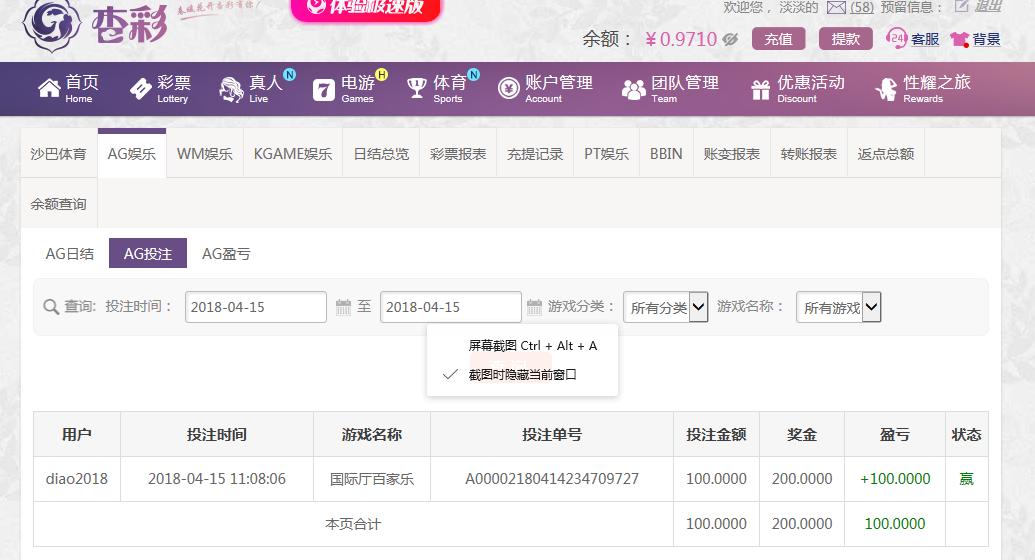Toggle hide window when capturing option

[522, 374]
